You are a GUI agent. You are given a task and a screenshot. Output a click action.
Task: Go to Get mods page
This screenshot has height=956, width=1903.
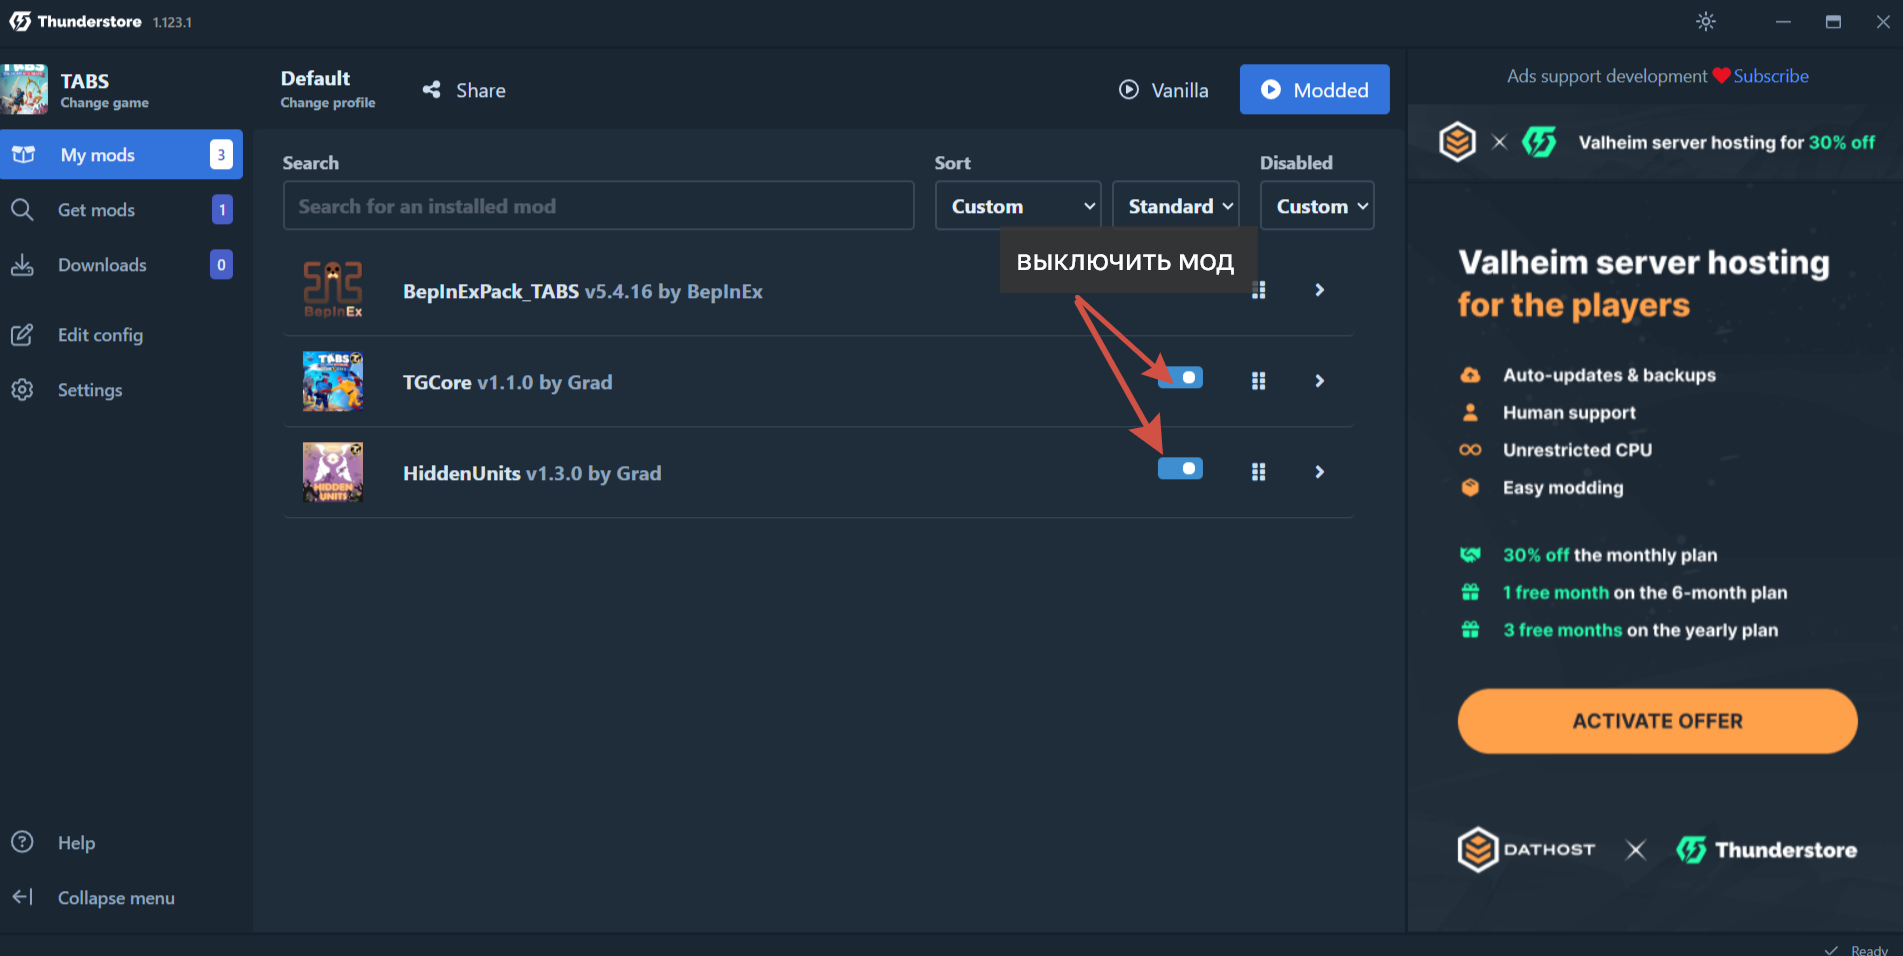coord(121,209)
